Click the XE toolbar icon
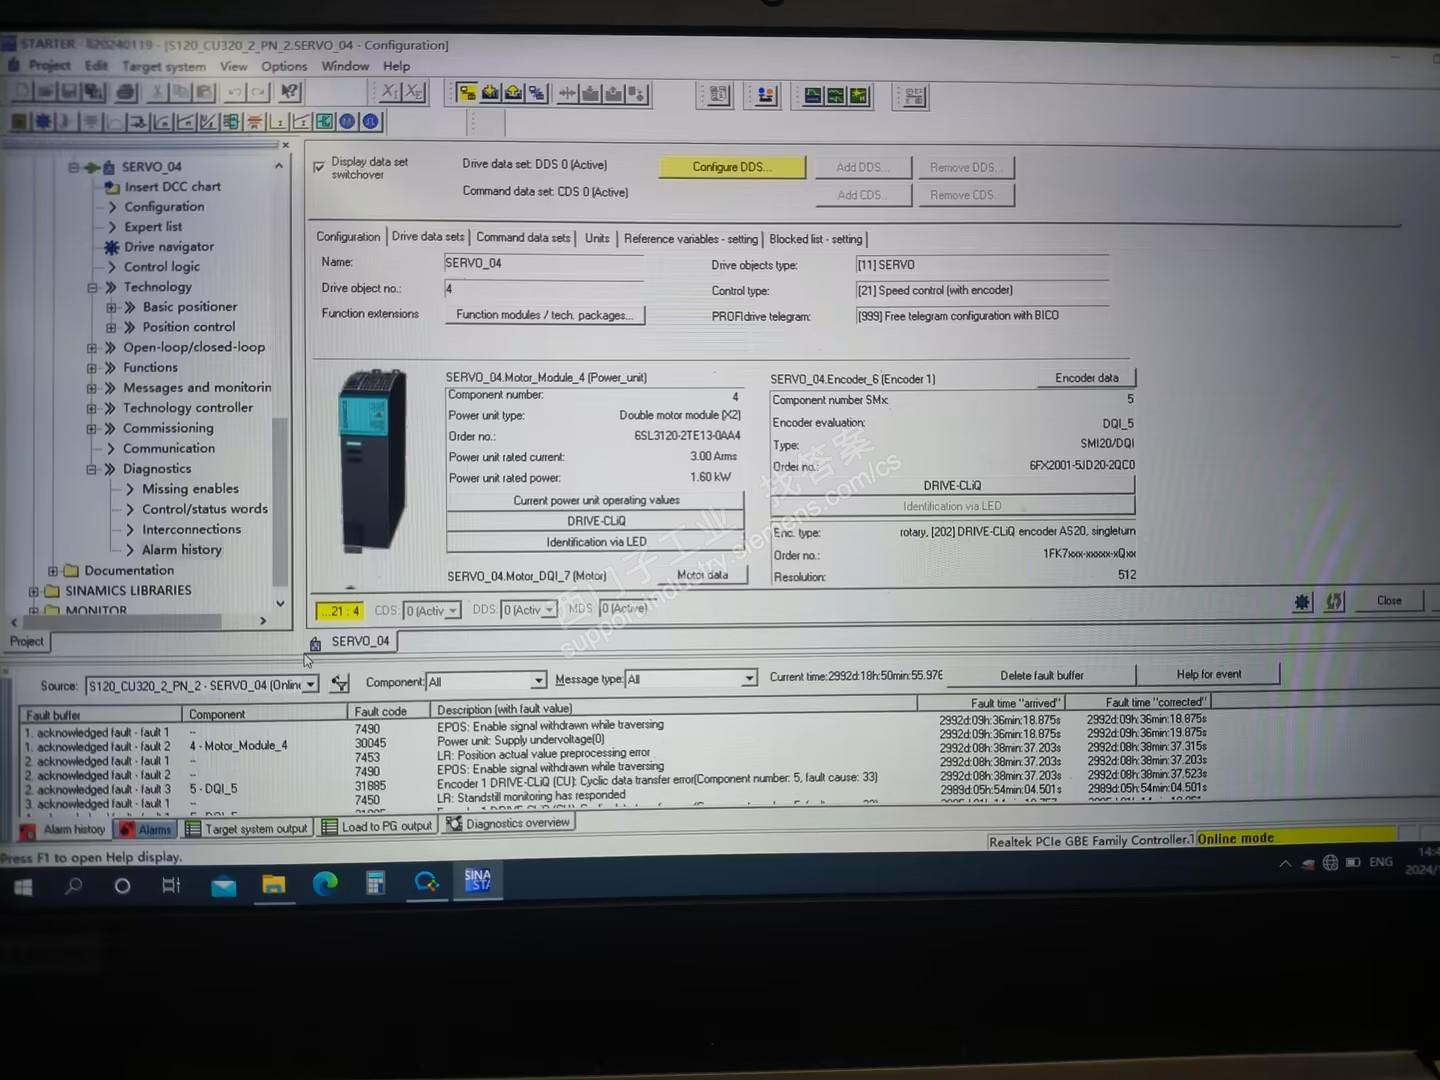Image resolution: width=1440 pixels, height=1080 pixels. click(x=414, y=92)
